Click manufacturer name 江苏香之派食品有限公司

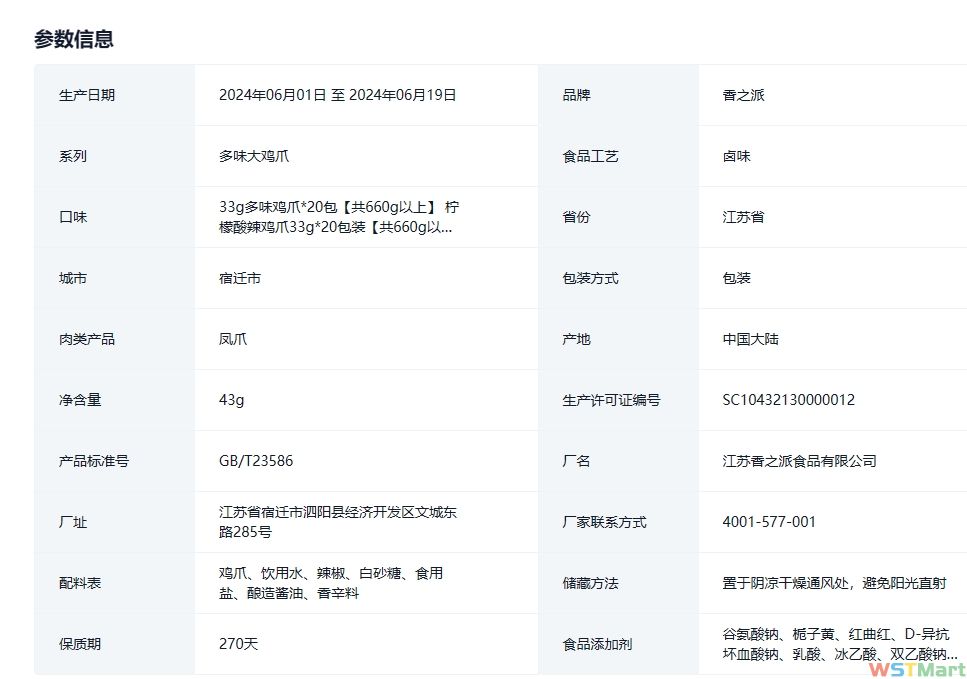point(799,461)
